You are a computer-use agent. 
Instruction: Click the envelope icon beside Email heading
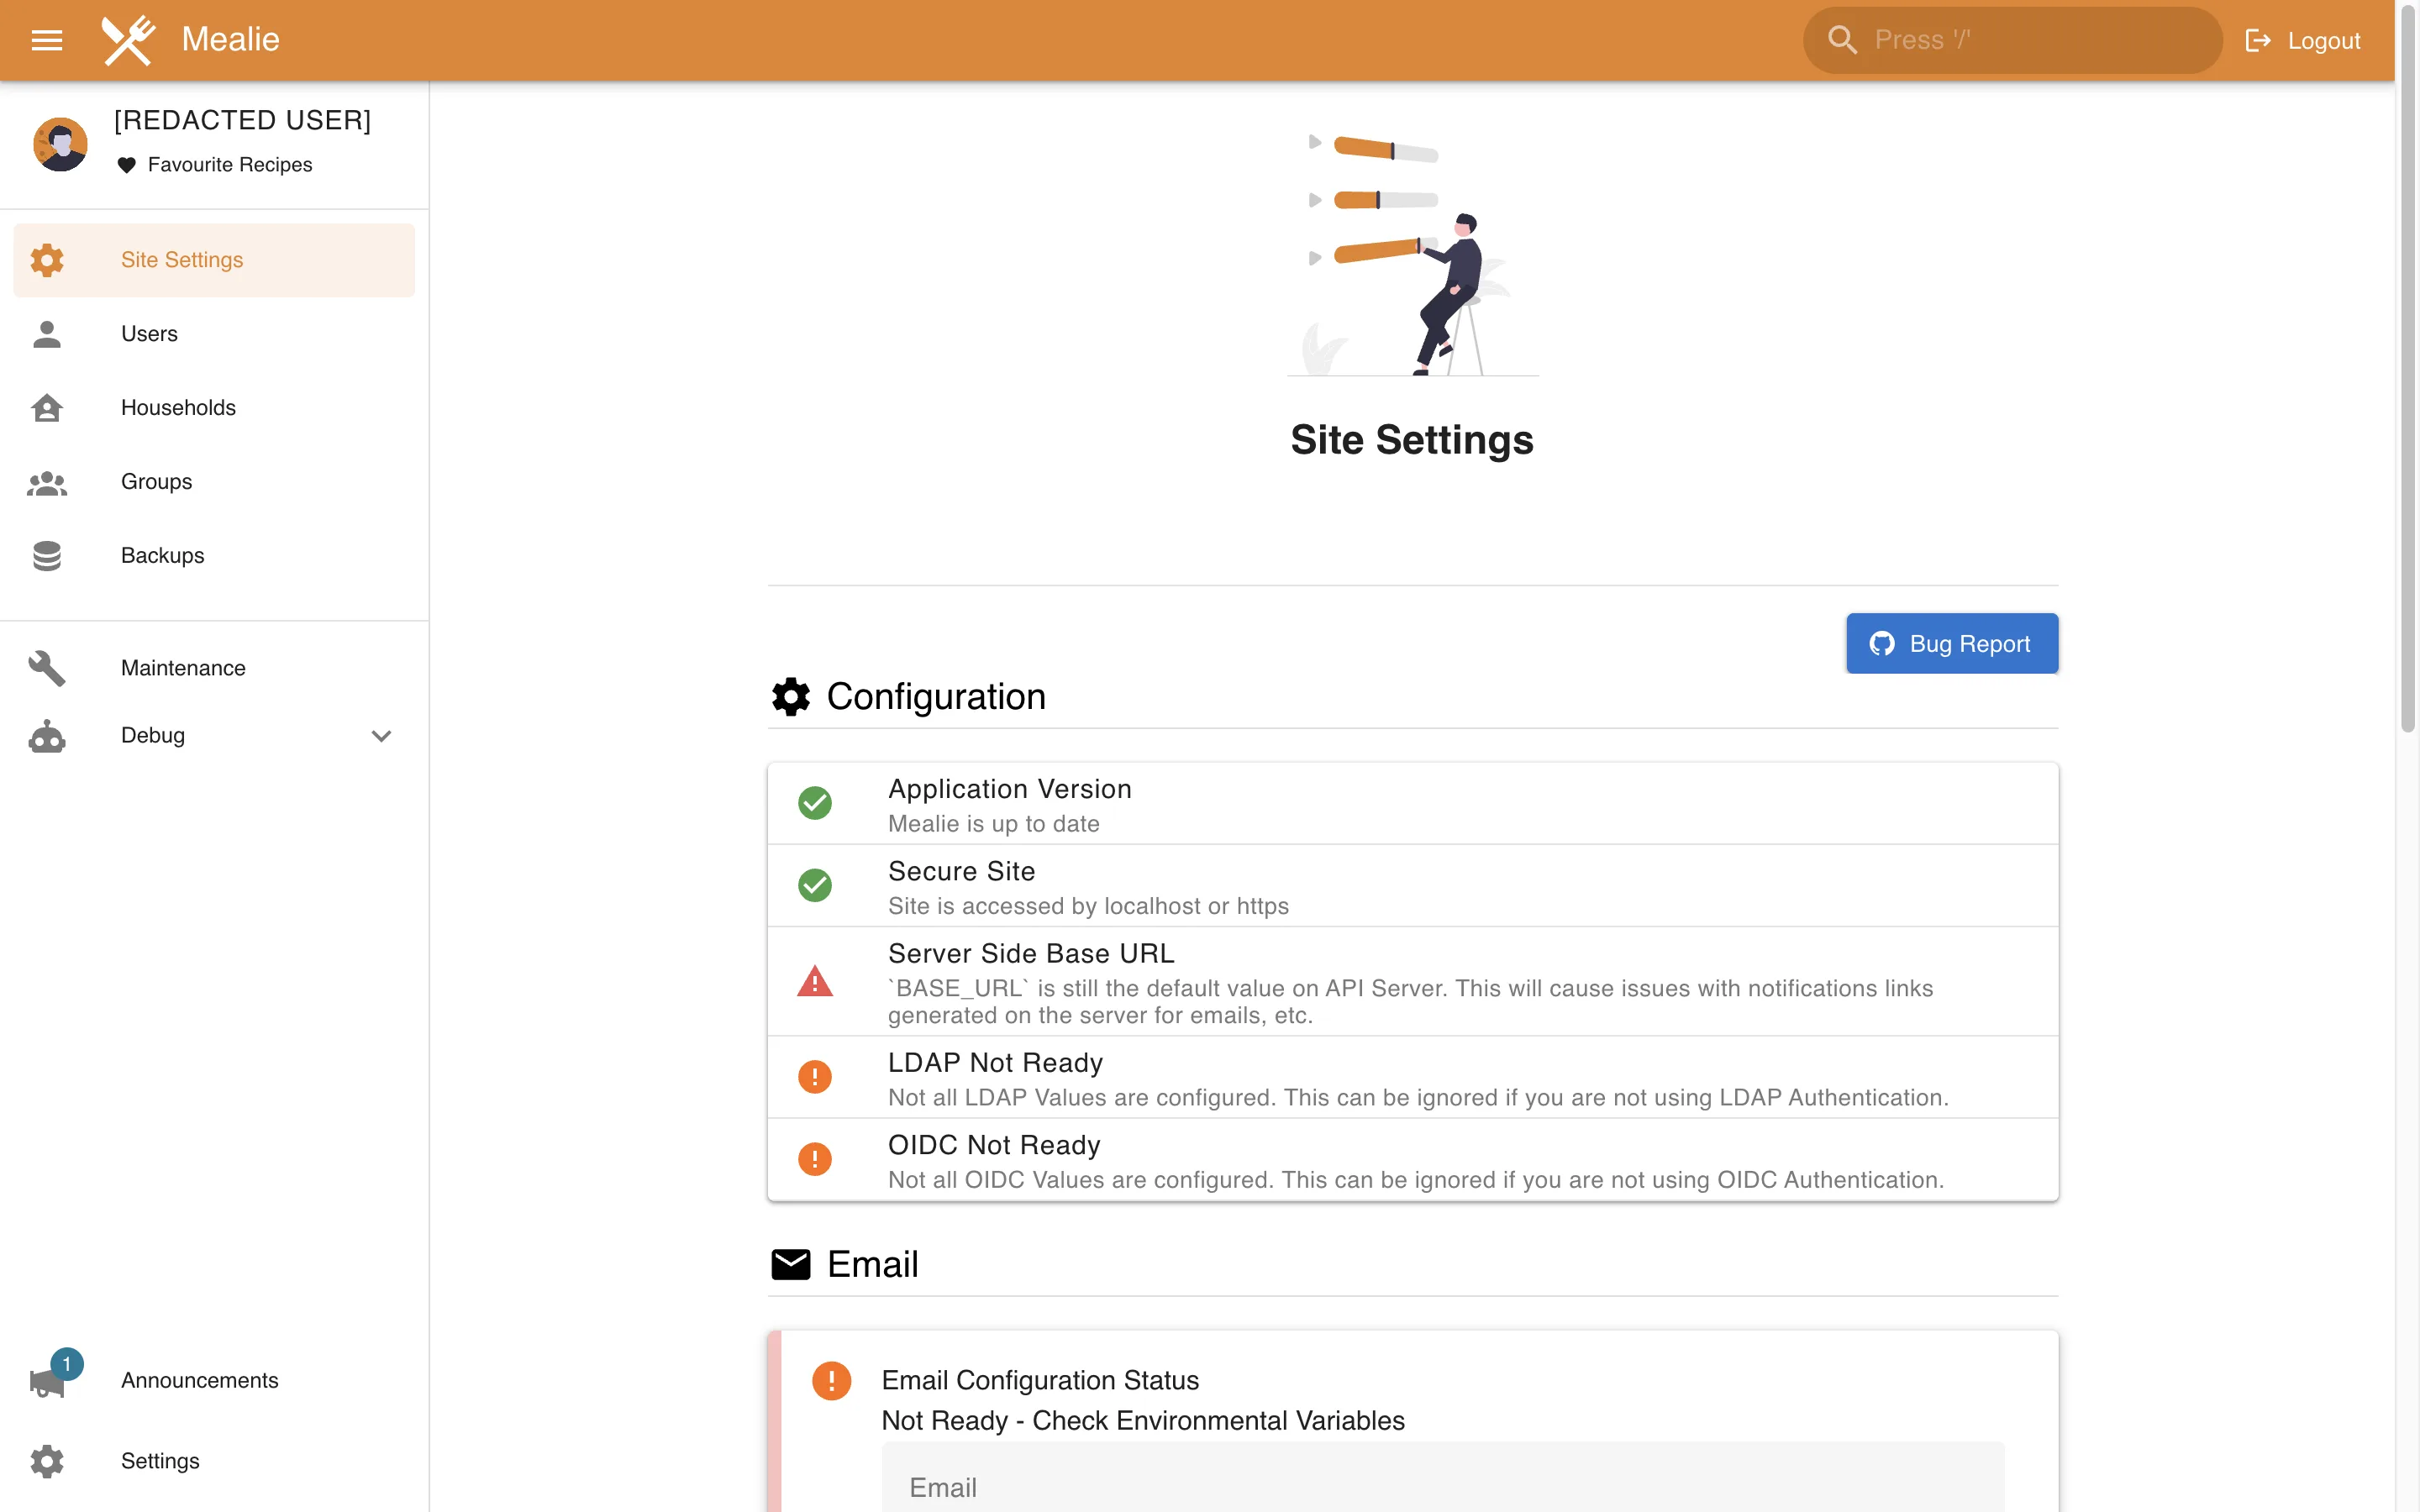(790, 1264)
